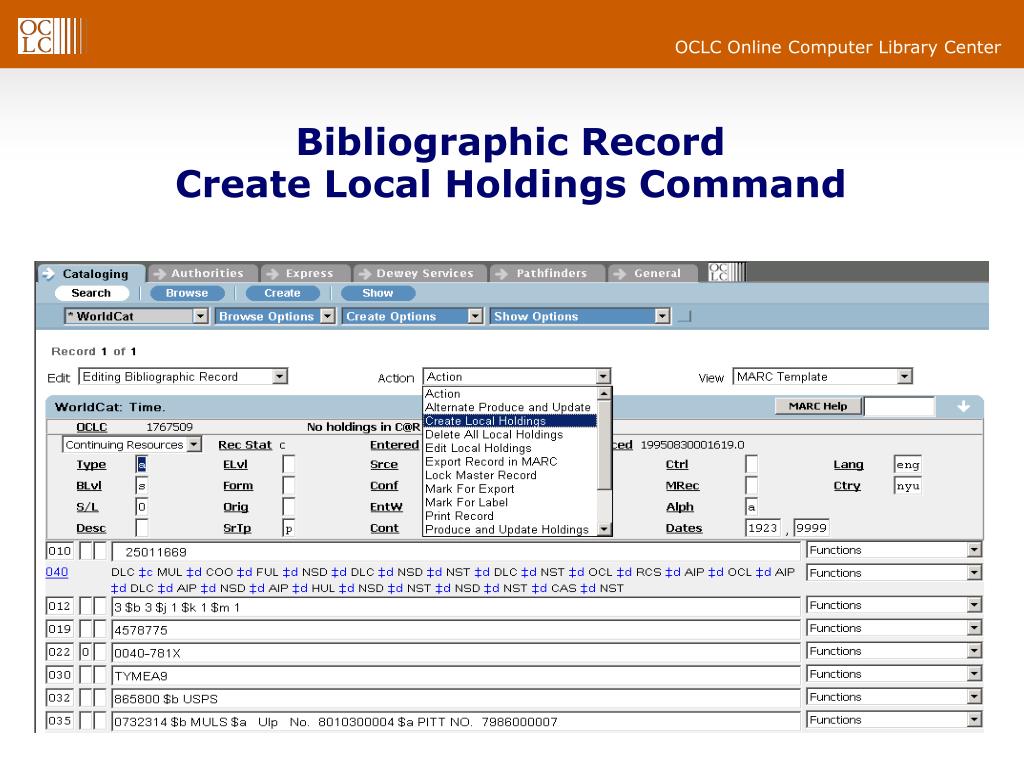Click the Ctry field containing nyu
1024x768 pixels.
coord(908,486)
